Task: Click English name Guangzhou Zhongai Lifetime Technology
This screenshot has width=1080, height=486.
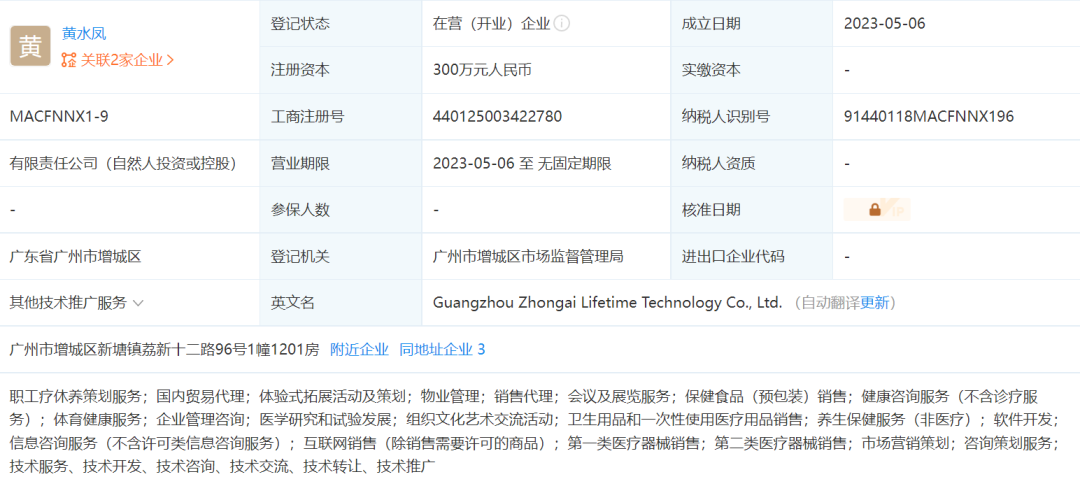Action: point(608,303)
